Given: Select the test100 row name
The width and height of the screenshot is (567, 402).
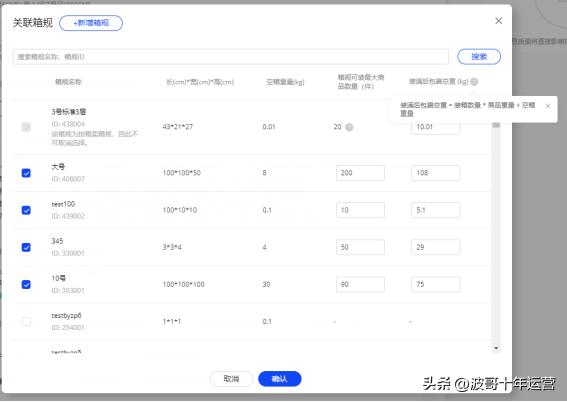Looking at the screenshot, I should (63, 204).
